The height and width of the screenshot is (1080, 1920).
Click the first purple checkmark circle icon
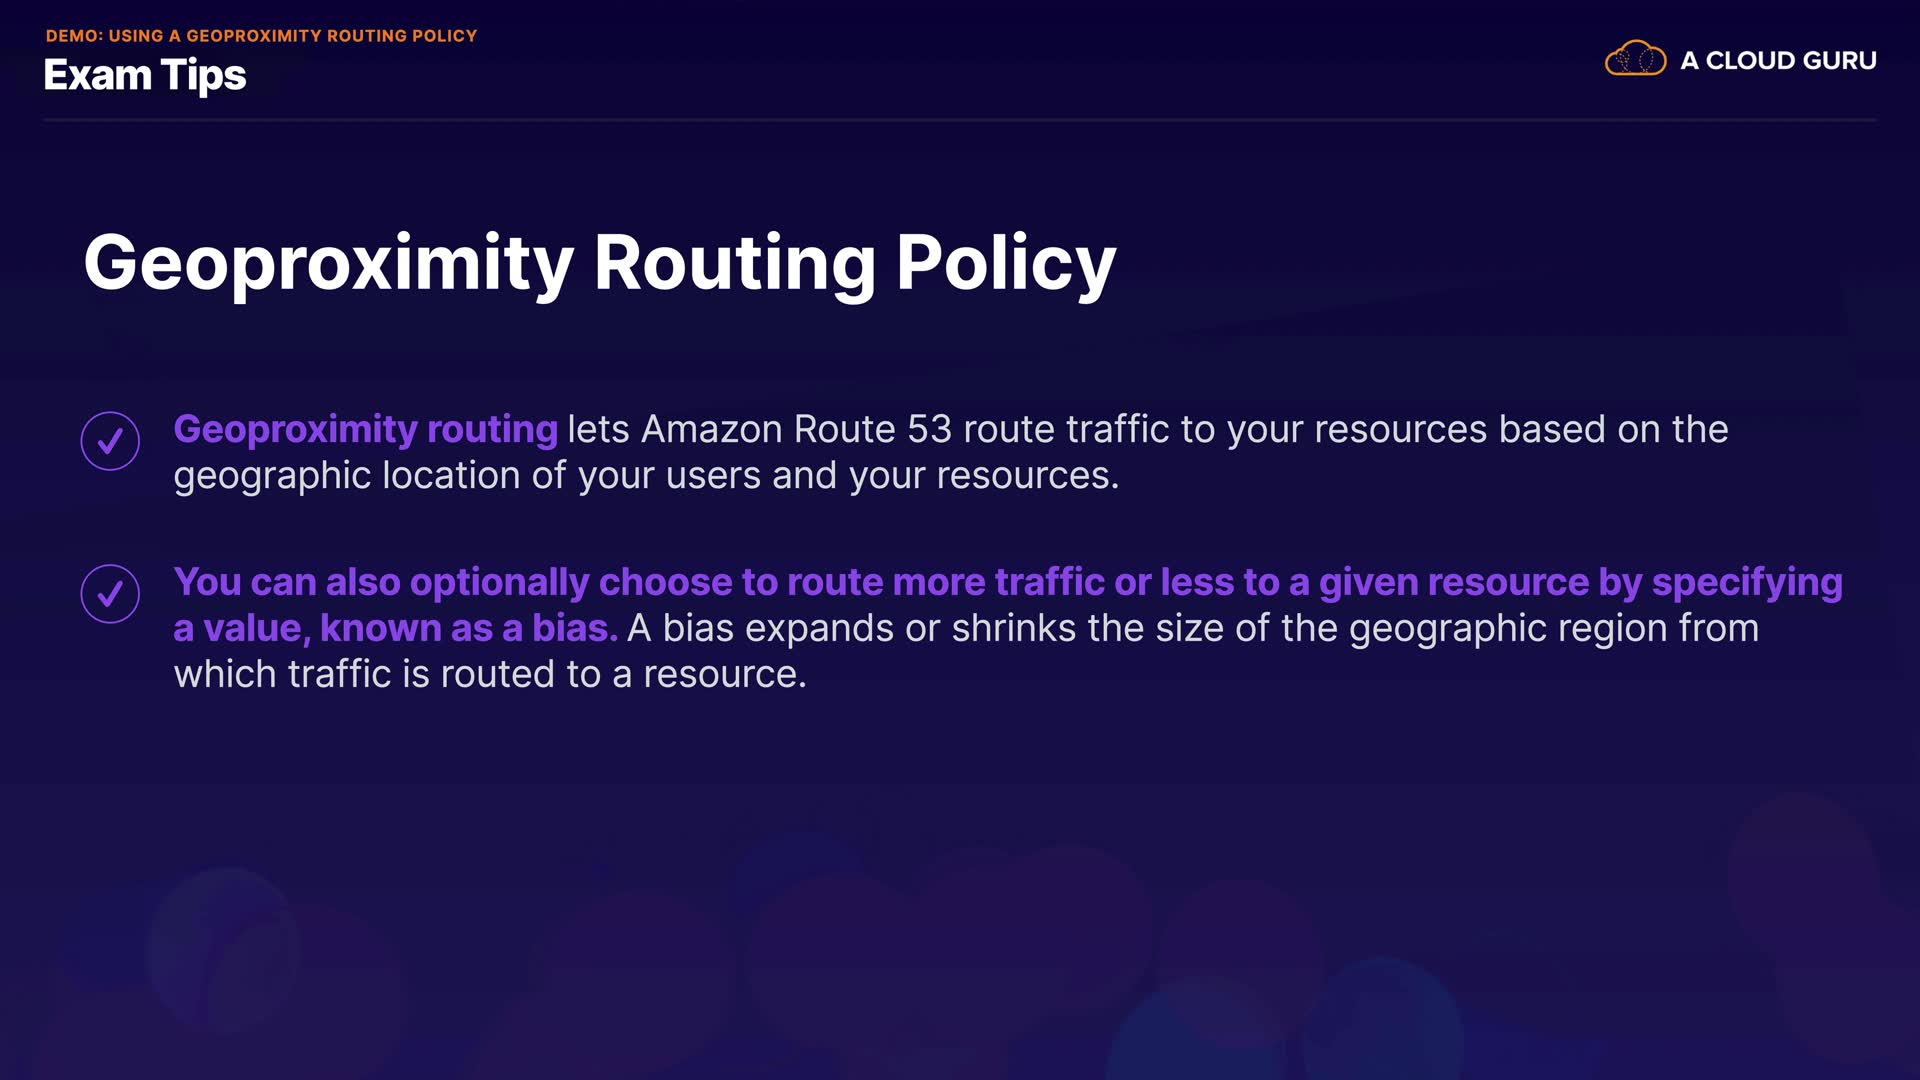point(110,441)
